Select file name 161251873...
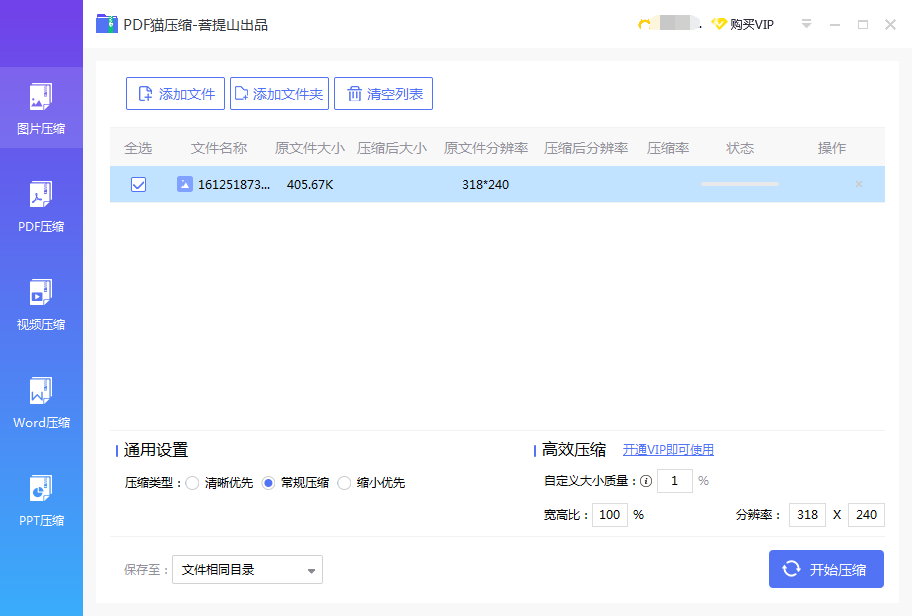 [x=234, y=185]
